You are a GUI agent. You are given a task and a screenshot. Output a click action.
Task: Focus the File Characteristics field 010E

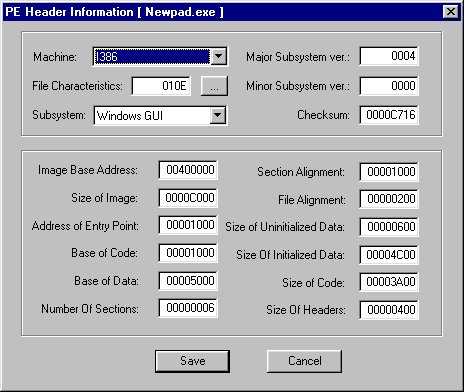point(161,86)
